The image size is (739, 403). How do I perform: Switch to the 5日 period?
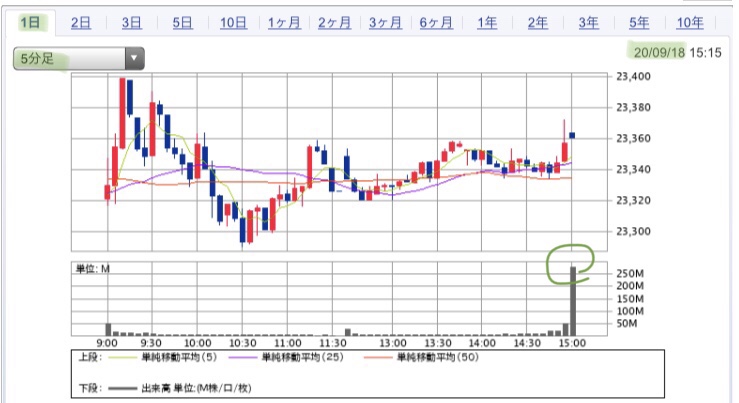(x=182, y=22)
